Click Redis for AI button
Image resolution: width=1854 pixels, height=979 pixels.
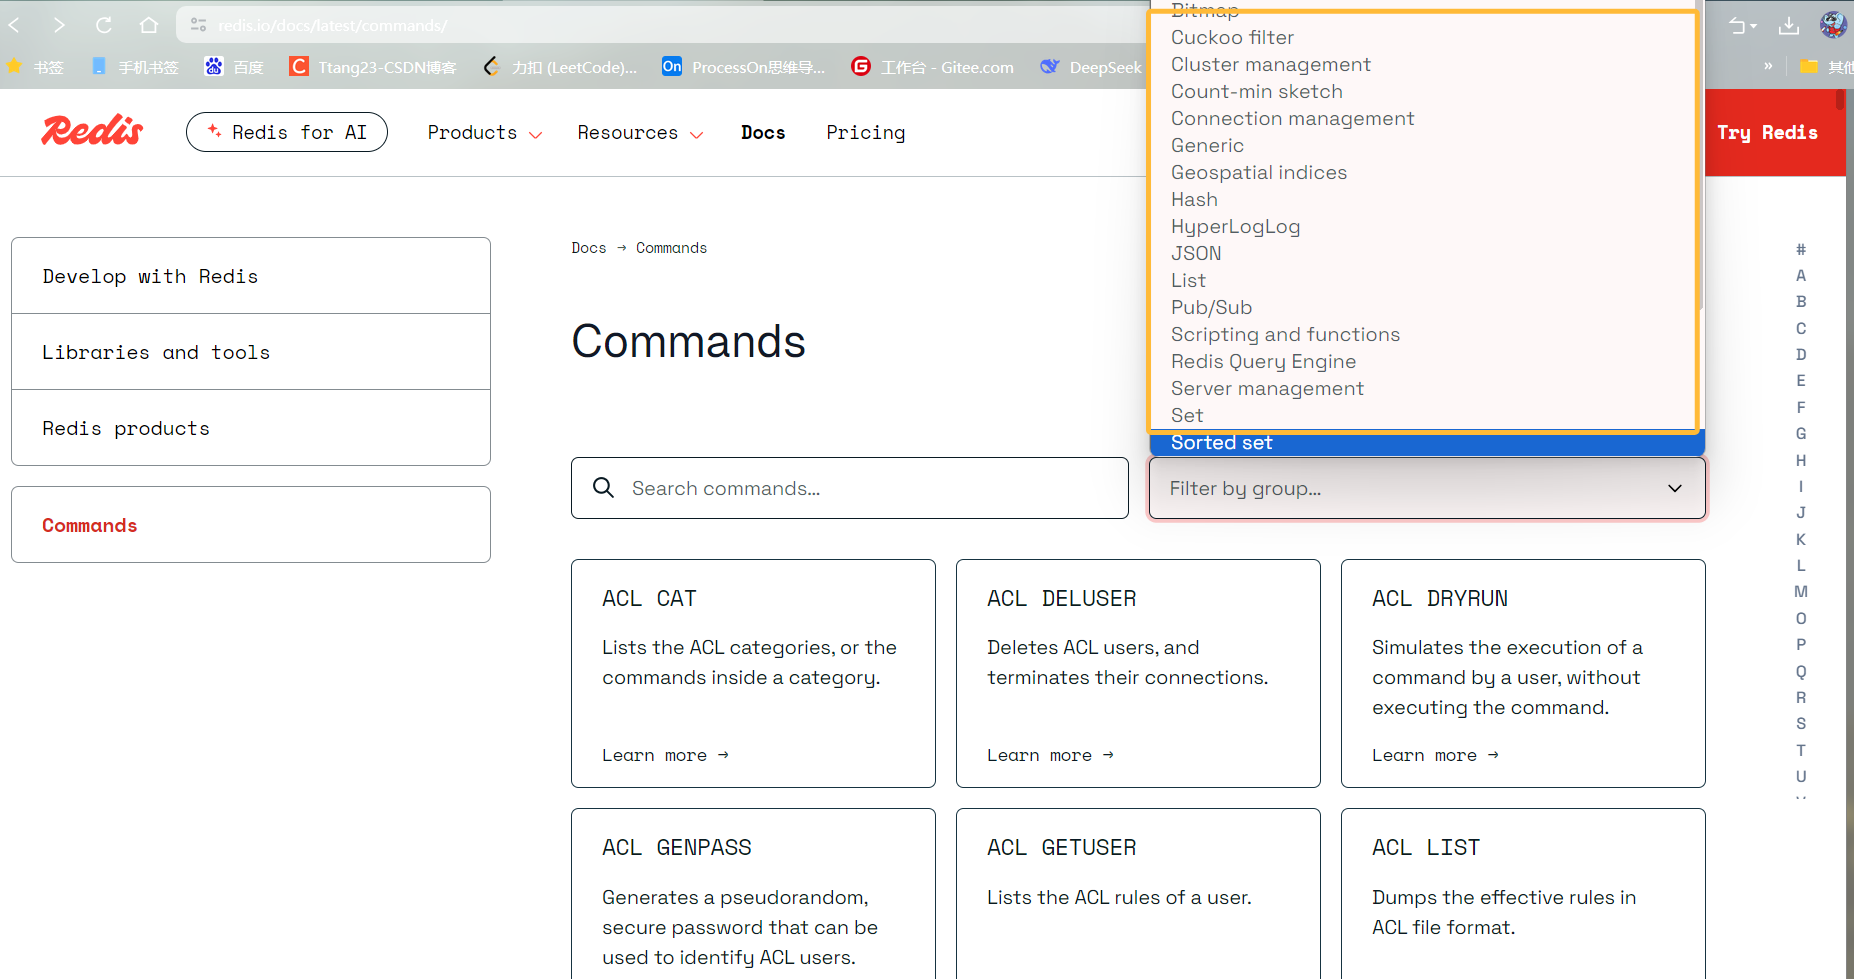point(287,132)
